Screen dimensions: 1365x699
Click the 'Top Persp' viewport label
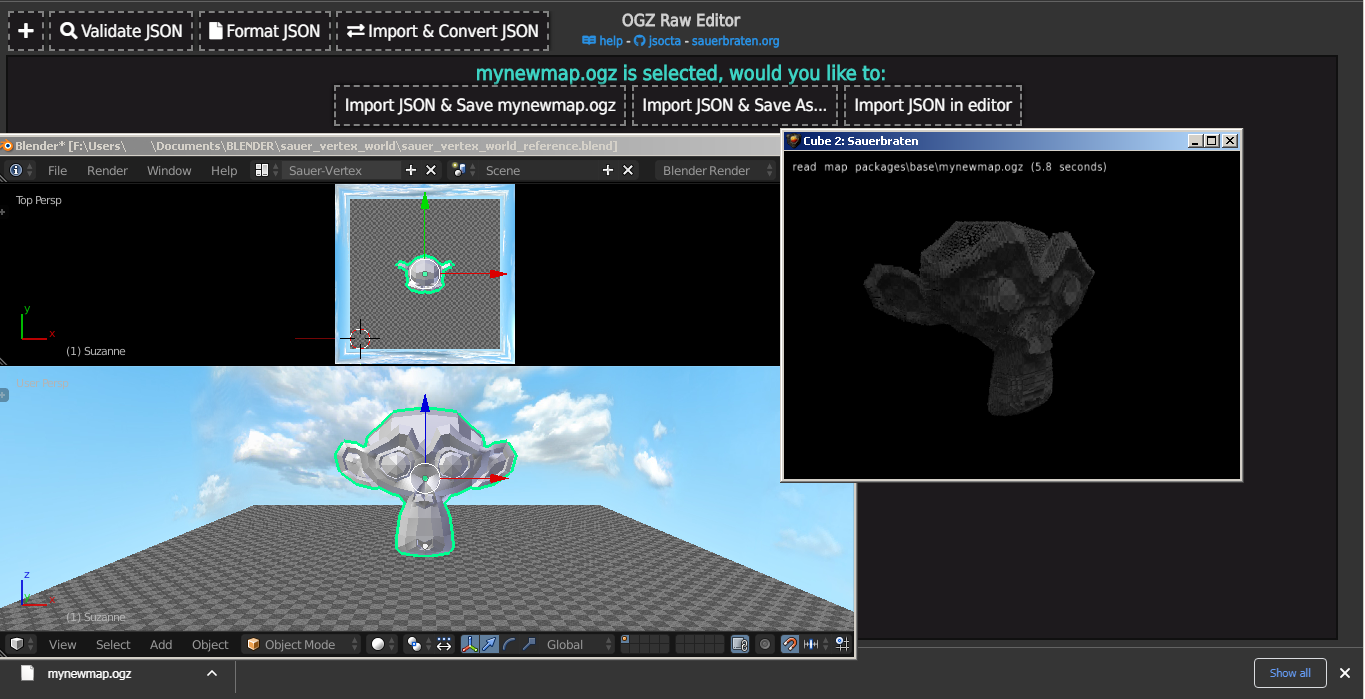click(x=39, y=200)
